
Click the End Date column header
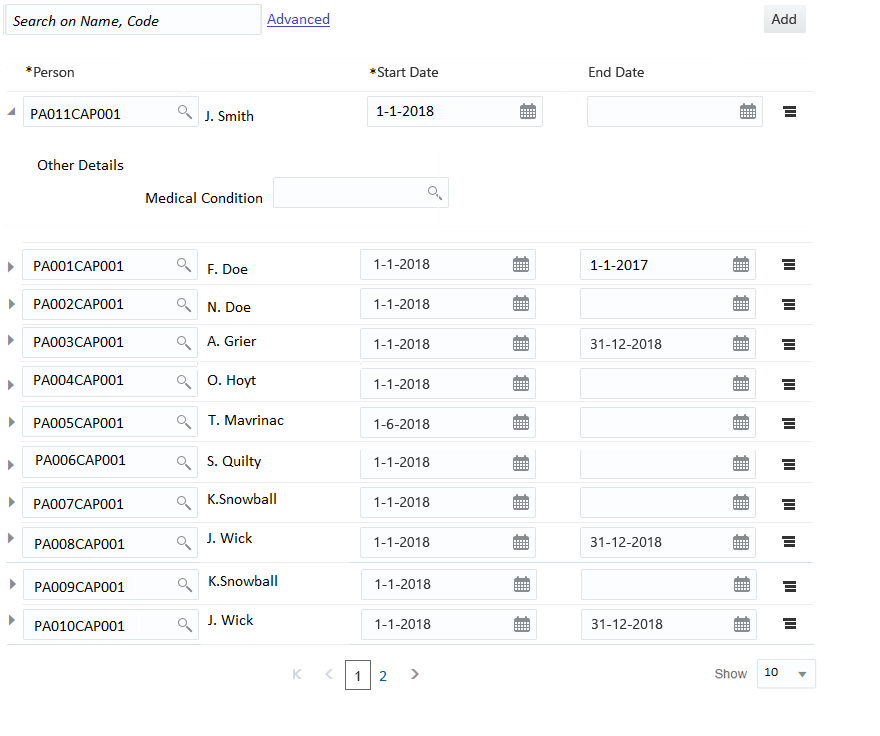(x=616, y=72)
